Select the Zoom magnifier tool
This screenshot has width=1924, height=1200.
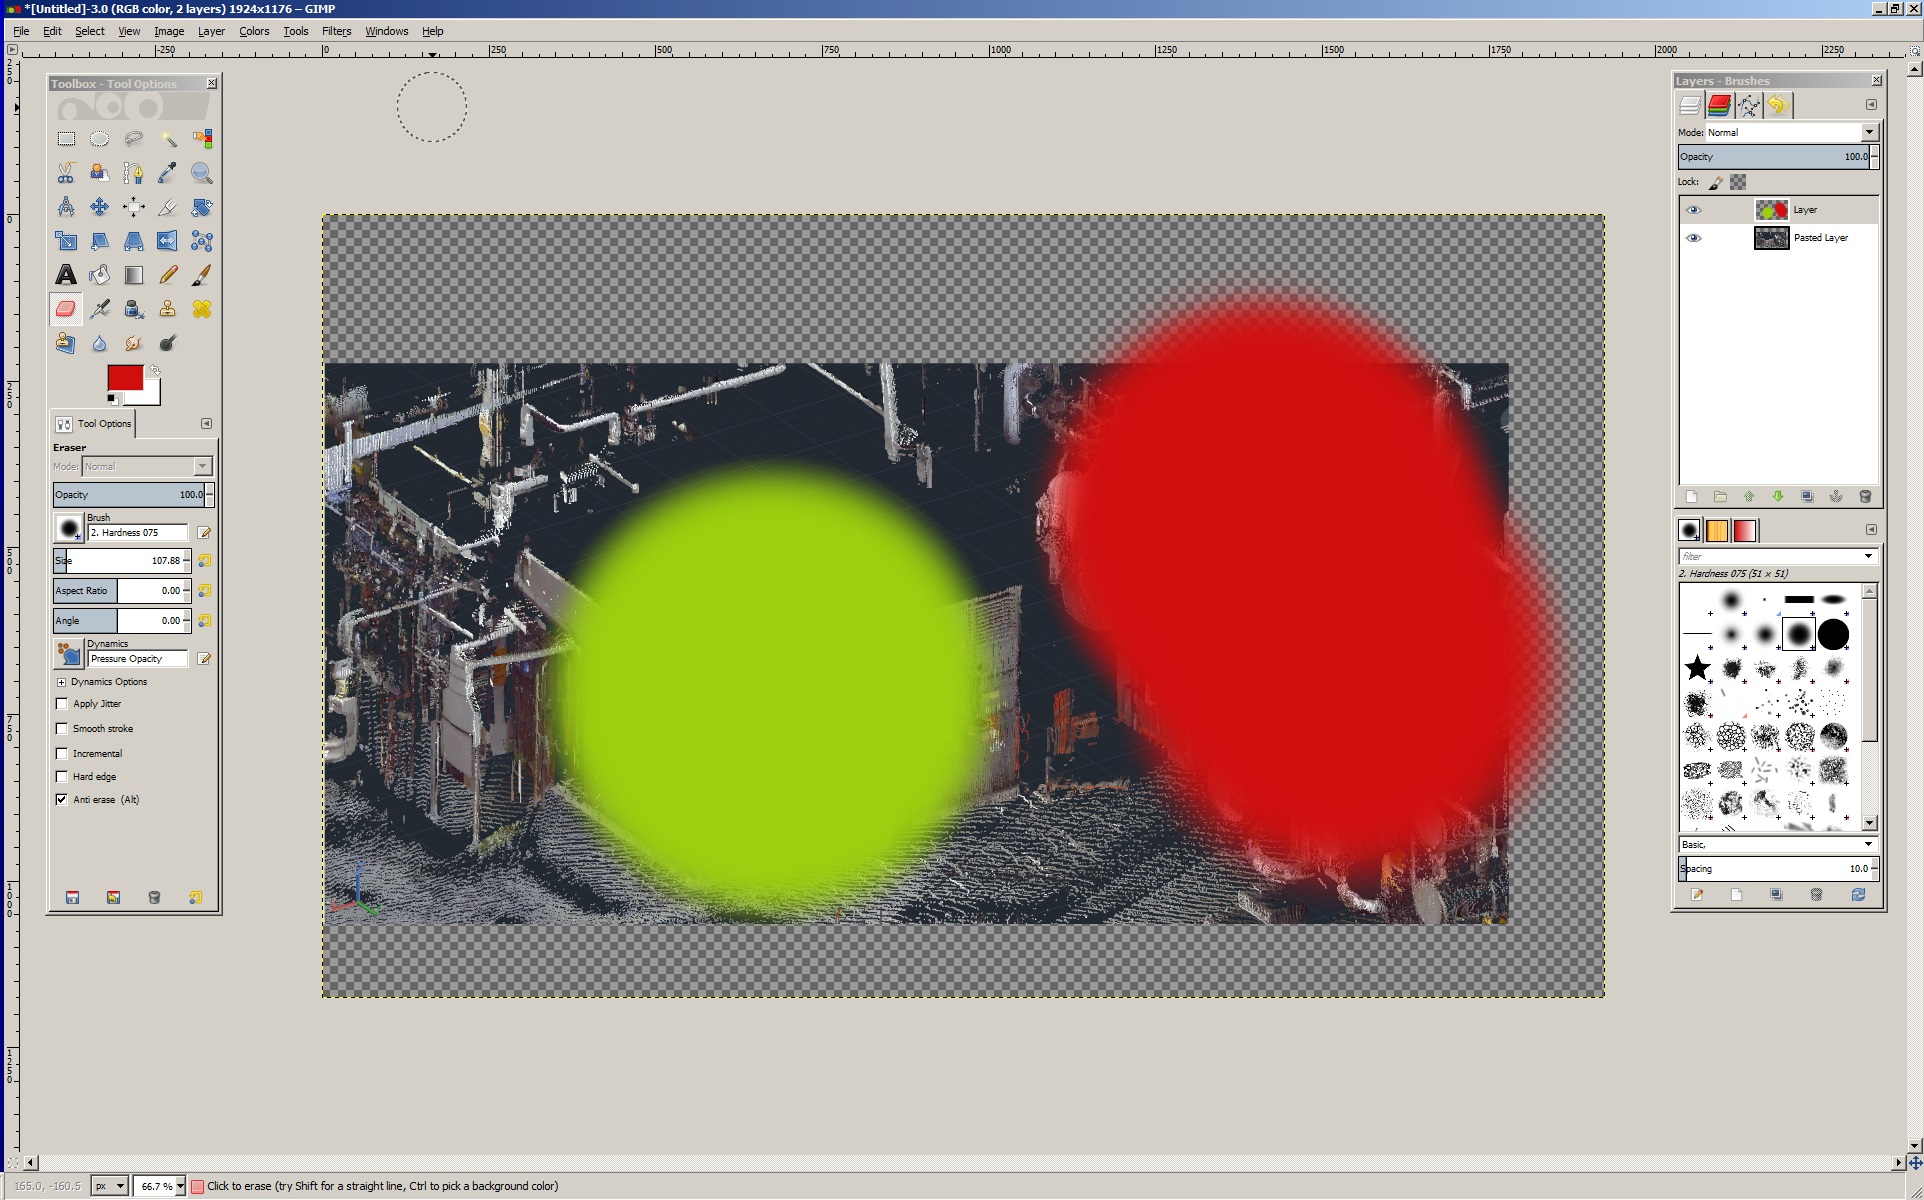(202, 173)
